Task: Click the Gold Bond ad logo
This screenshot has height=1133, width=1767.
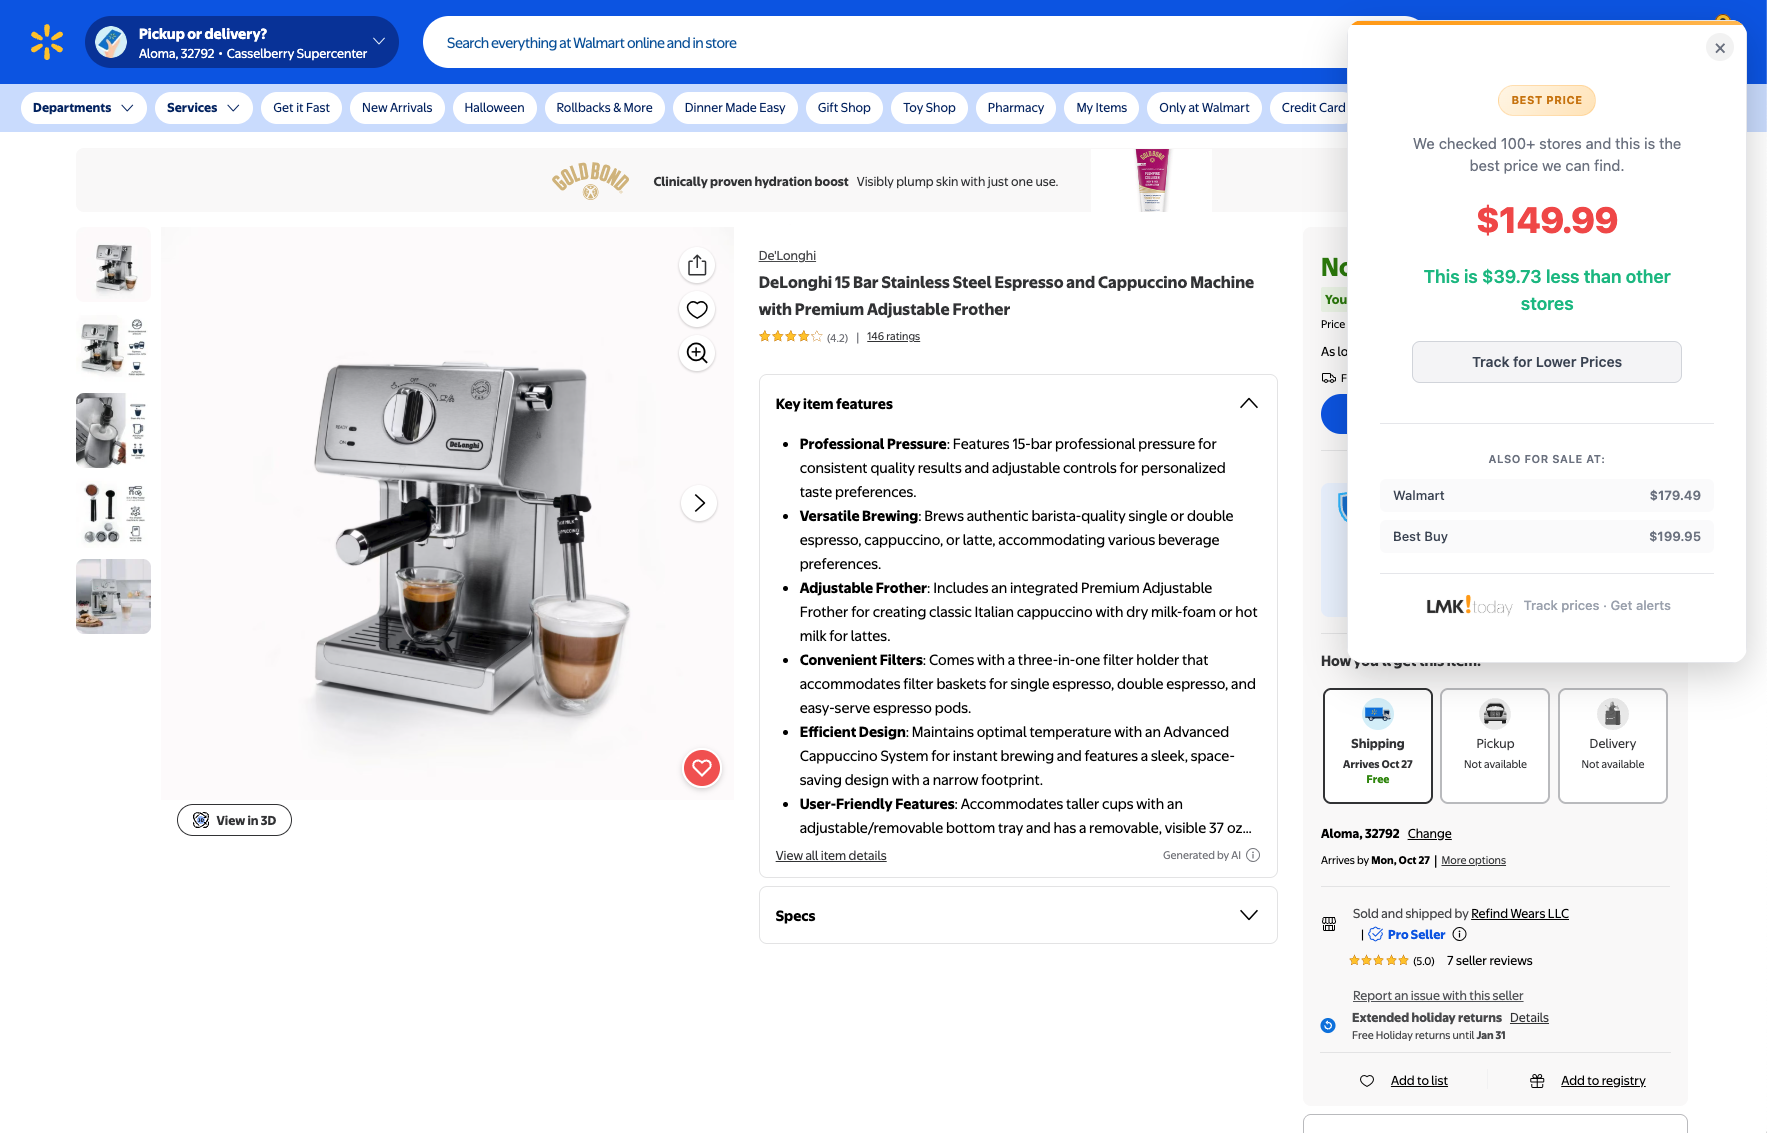Action: pyautogui.click(x=590, y=180)
